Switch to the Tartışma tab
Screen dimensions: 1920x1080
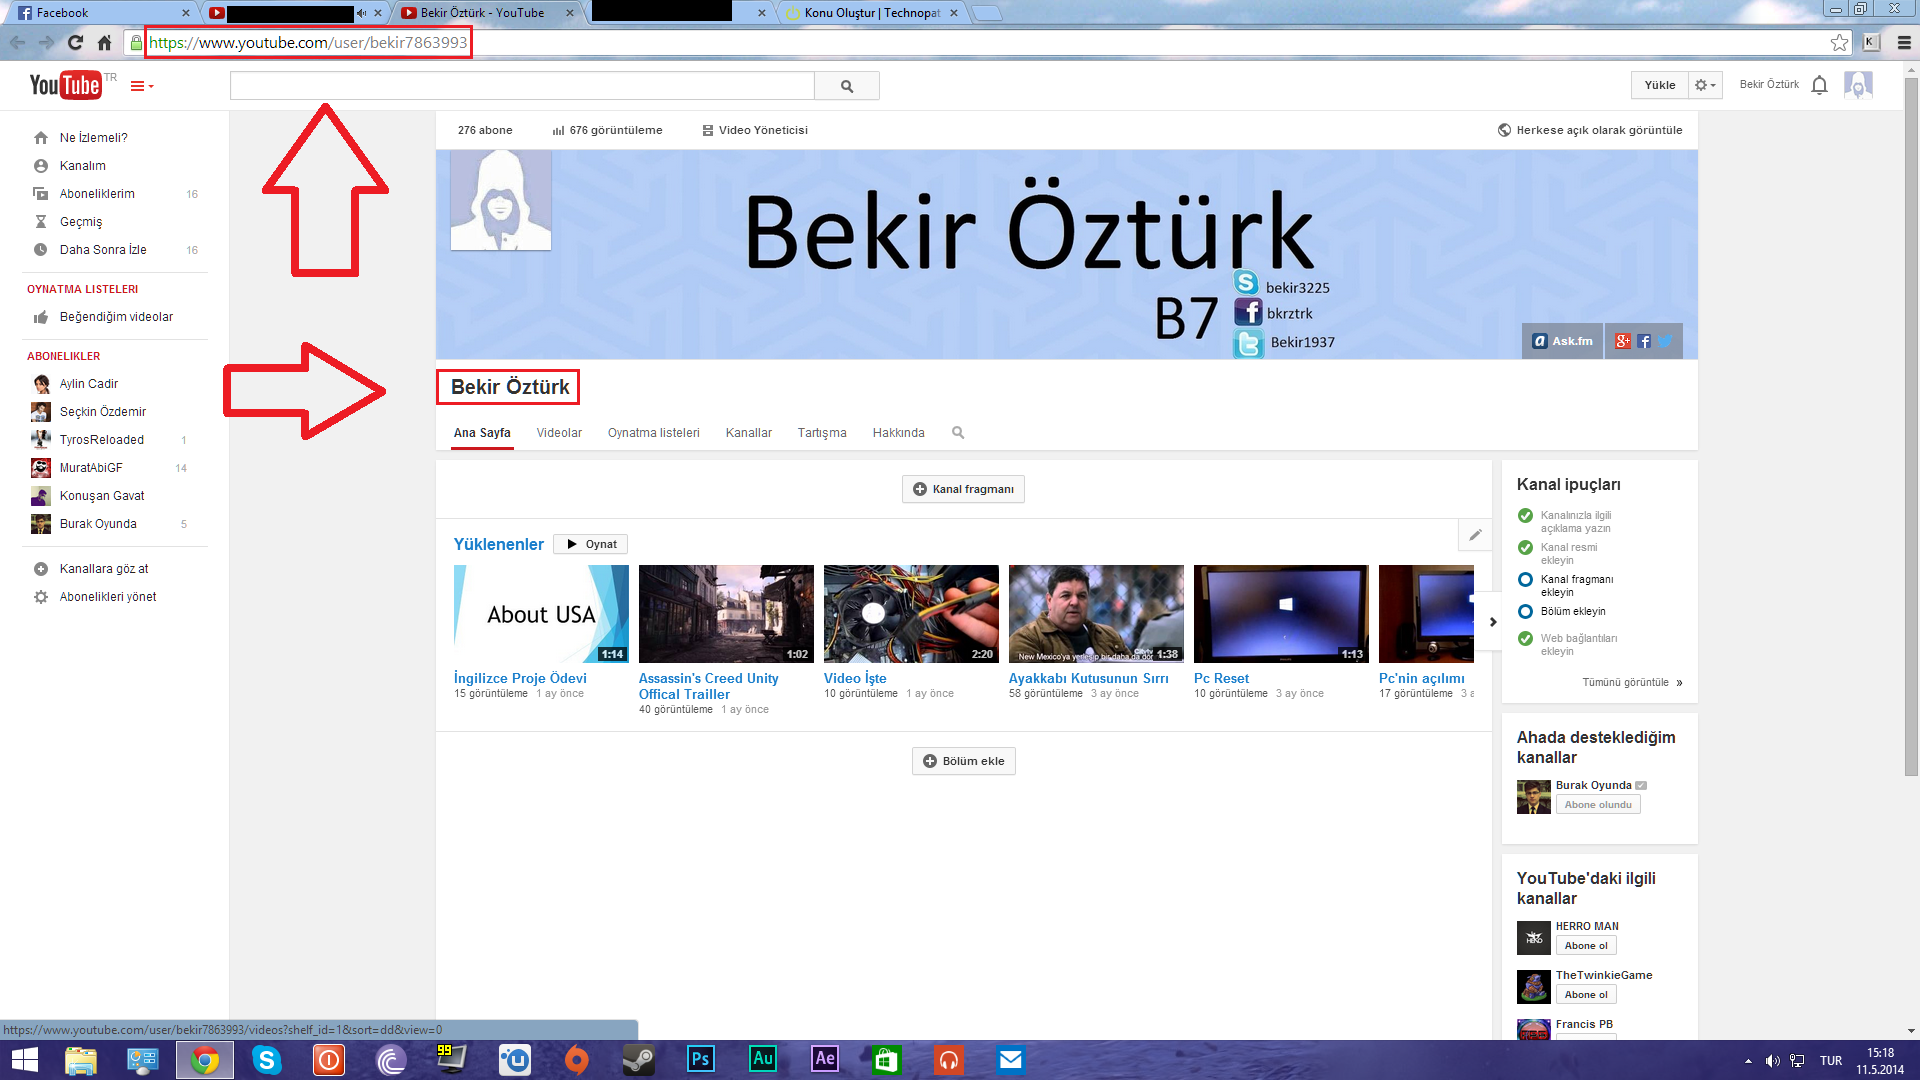coord(821,432)
